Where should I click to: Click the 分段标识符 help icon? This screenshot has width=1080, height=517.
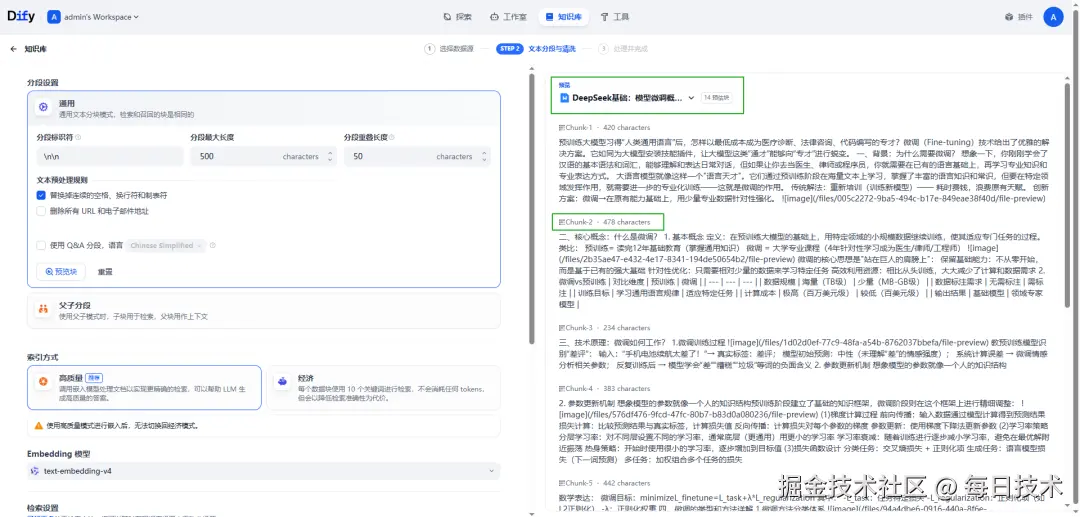tap(78, 137)
